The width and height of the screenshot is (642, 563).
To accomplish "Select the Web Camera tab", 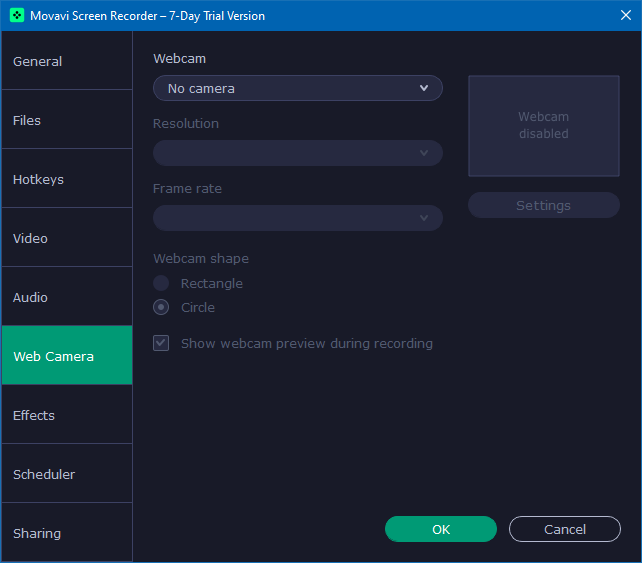I will tap(66, 356).
